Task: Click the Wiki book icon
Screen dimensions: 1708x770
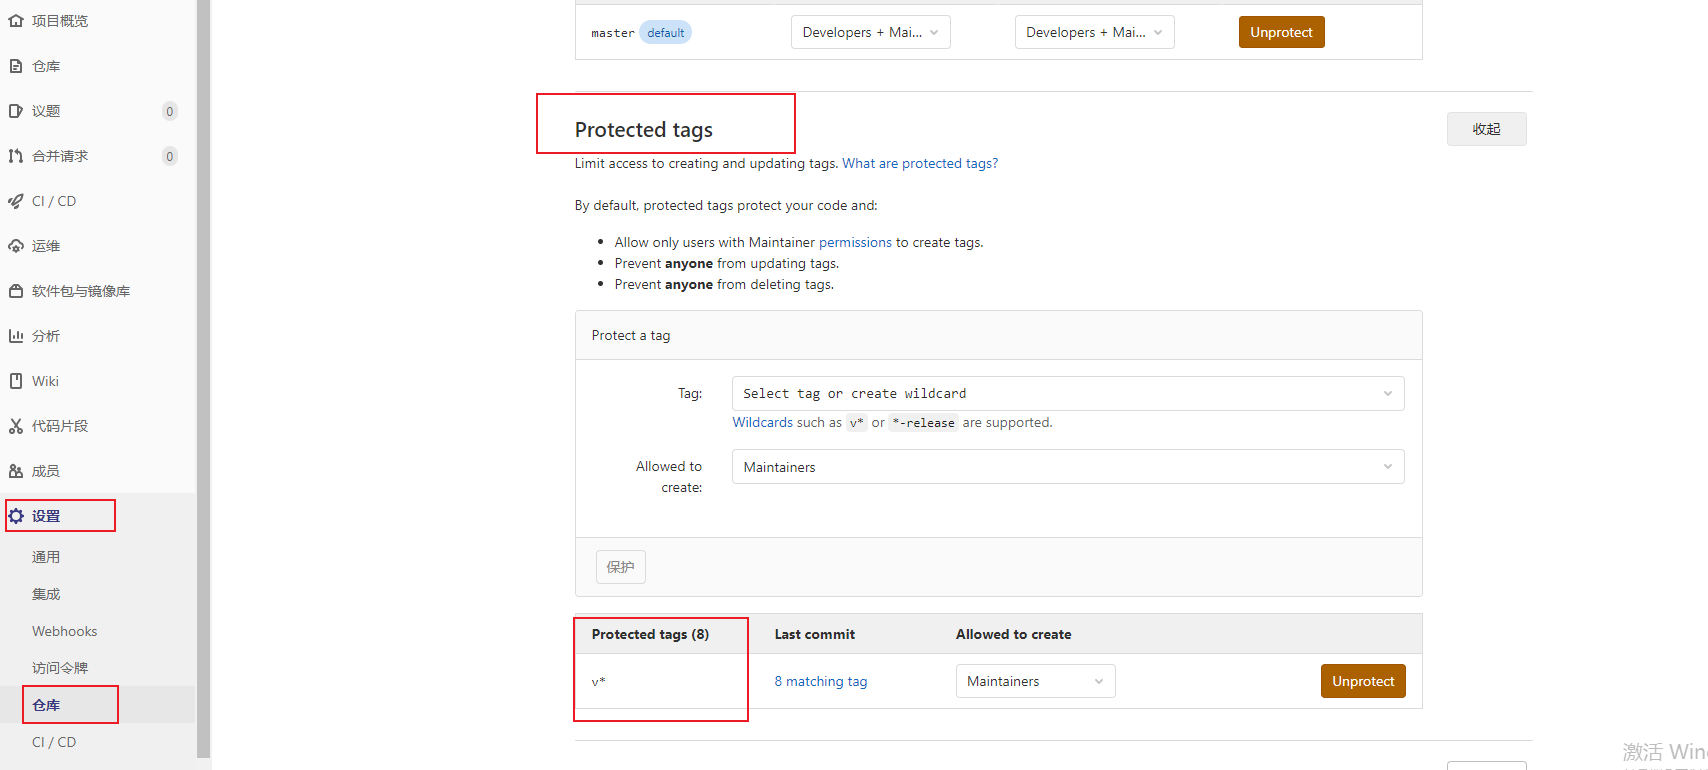Action: pos(16,381)
